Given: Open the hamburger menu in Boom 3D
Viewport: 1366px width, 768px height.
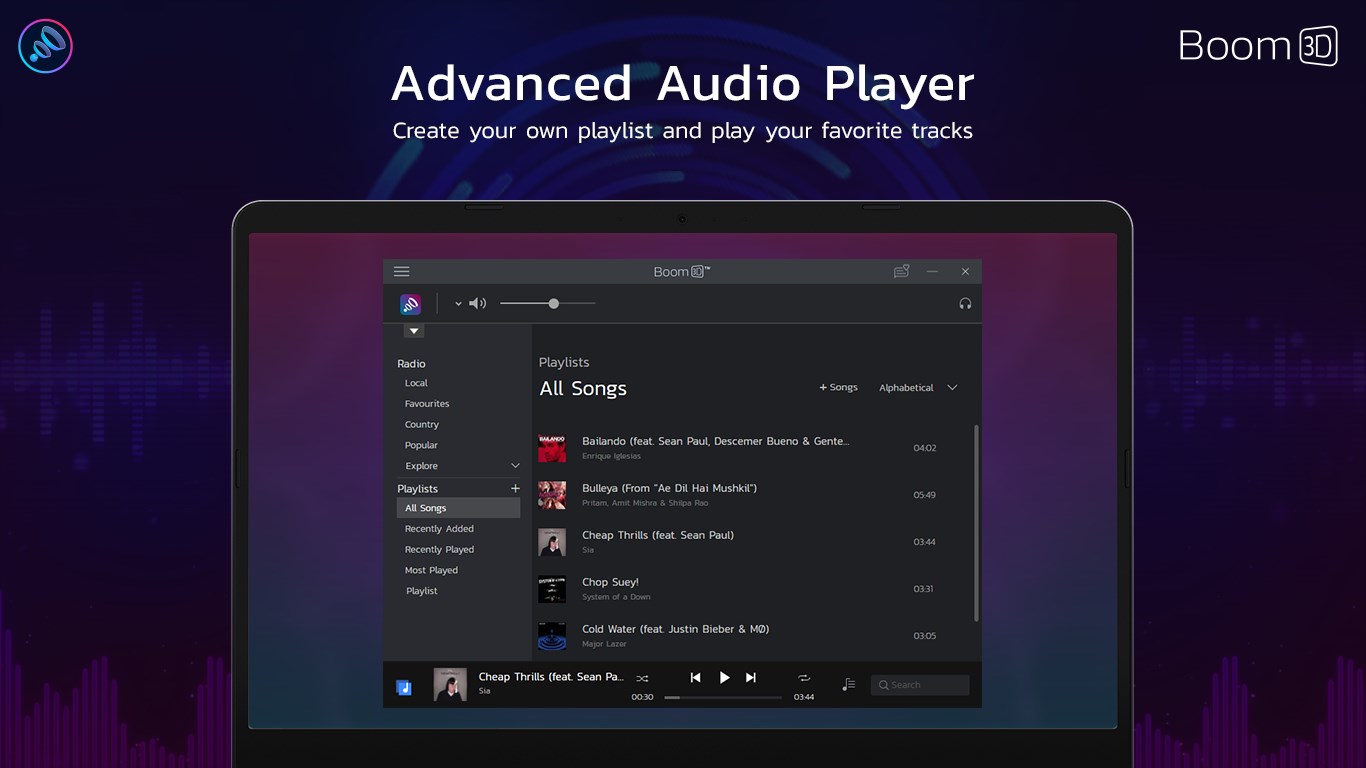Looking at the screenshot, I should point(401,271).
